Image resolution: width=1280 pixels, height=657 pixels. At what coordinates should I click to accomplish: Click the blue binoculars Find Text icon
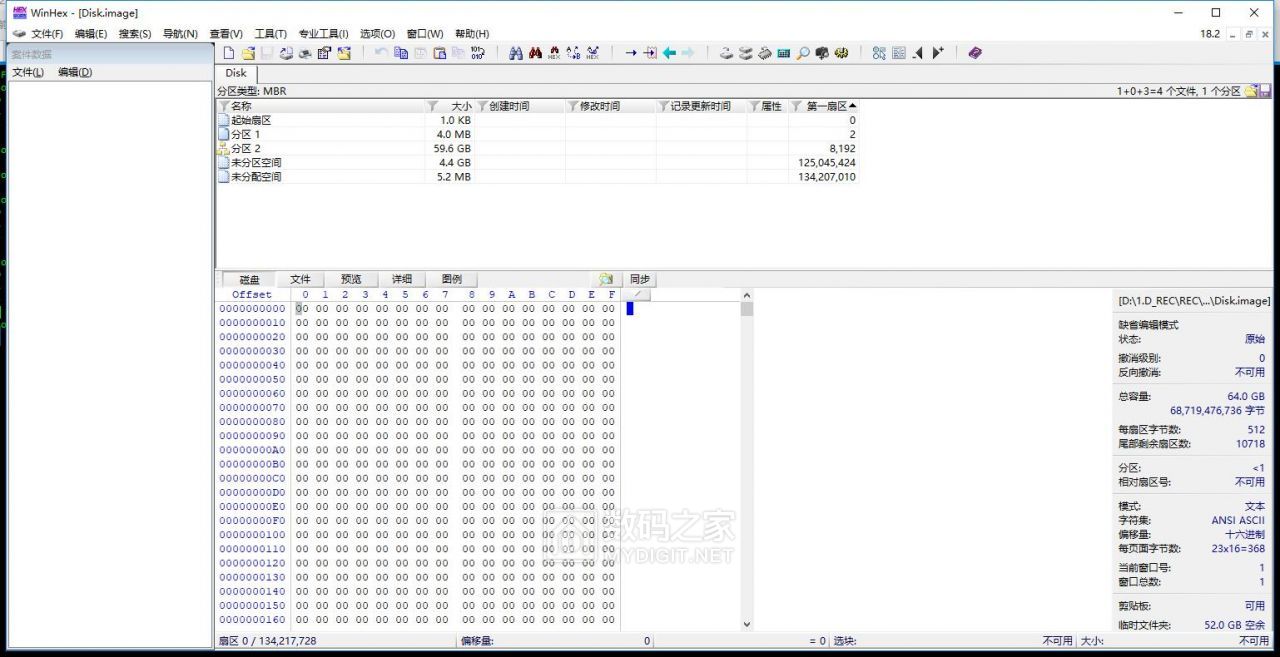pos(516,53)
